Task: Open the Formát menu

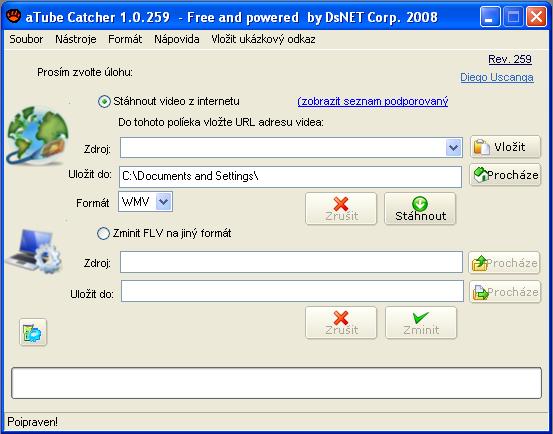Action: pos(125,39)
